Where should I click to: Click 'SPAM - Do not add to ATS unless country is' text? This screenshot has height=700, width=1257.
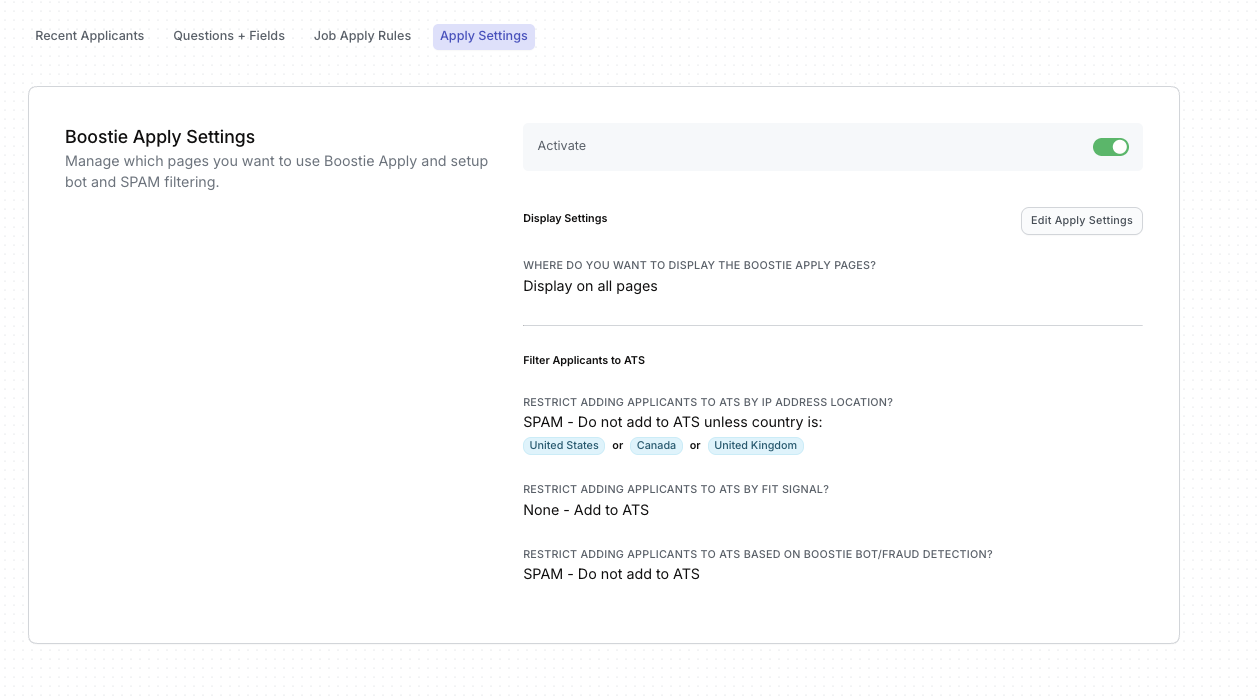(x=672, y=422)
